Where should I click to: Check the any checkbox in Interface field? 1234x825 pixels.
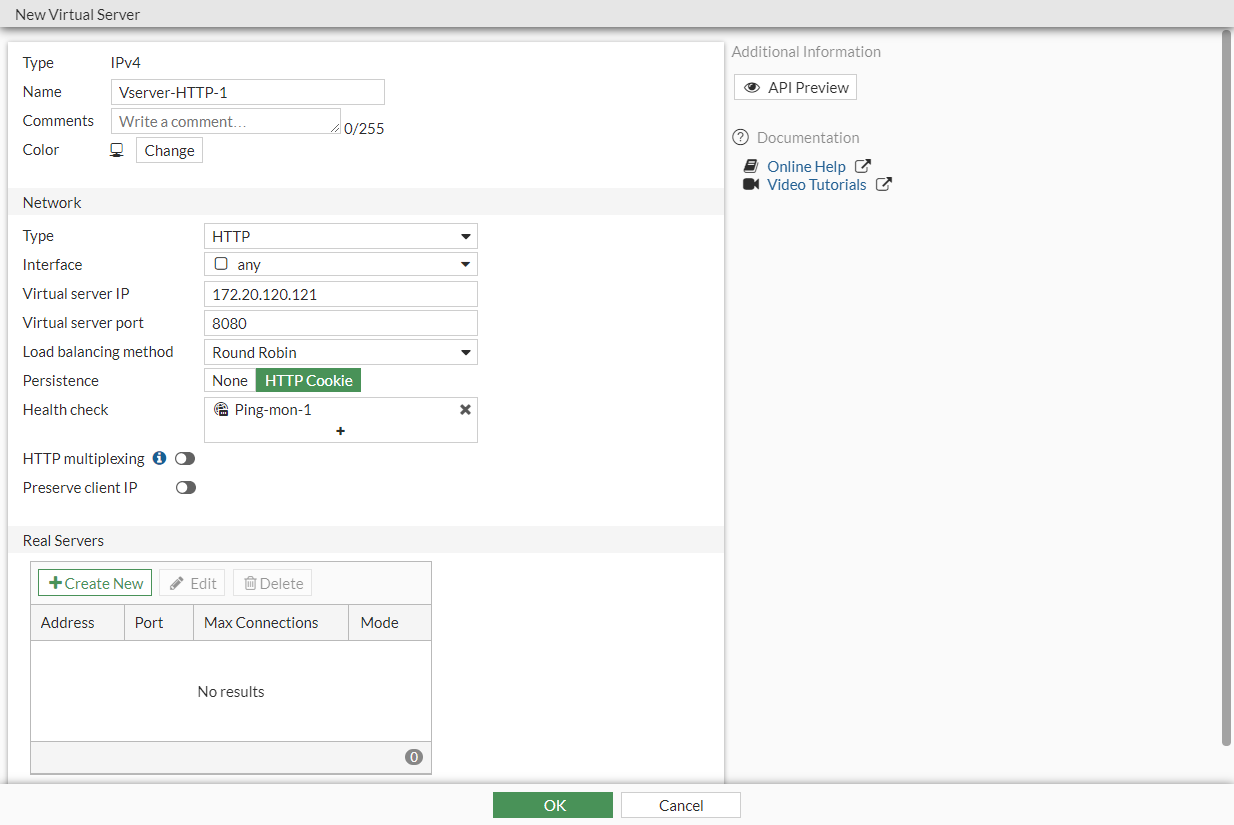coord(221,263)
